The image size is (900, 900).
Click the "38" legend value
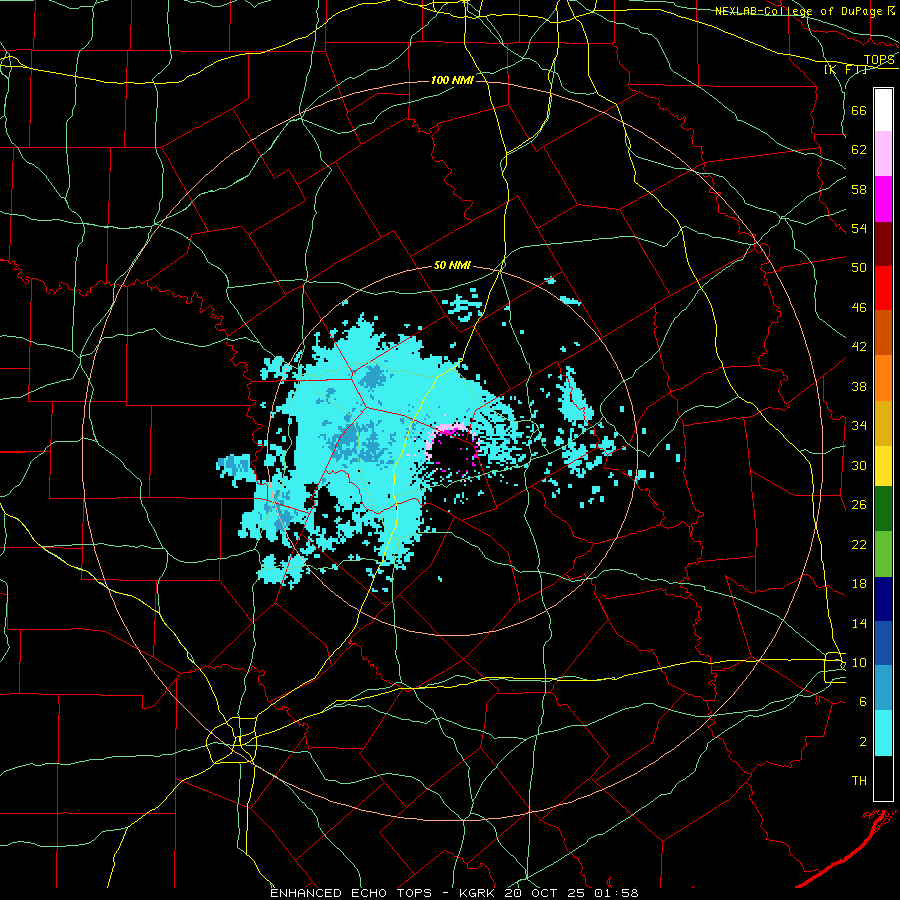tap(859, 386)
